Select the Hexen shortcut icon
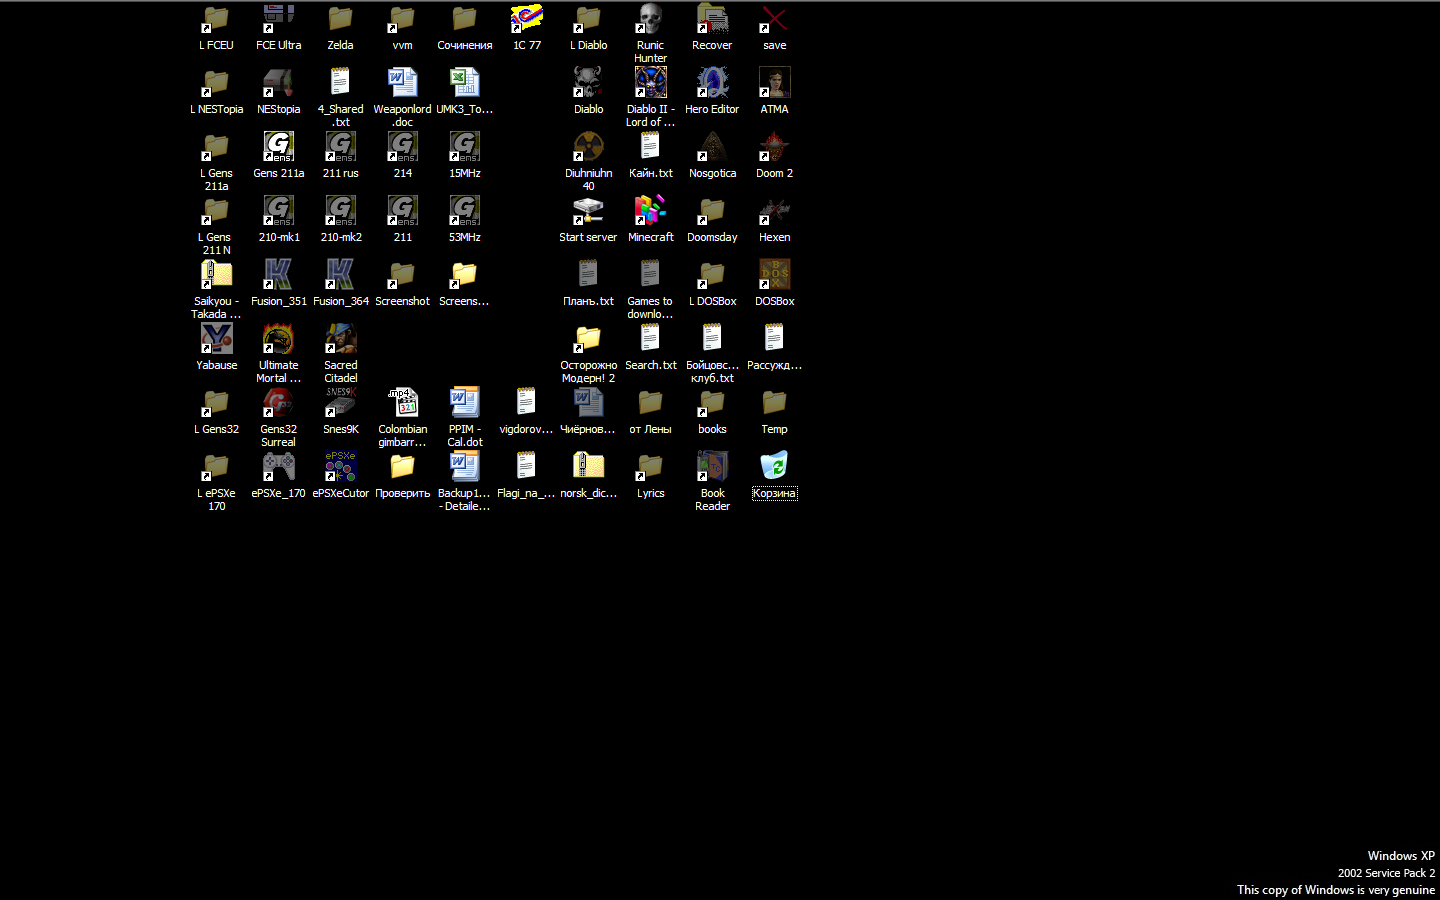Image resolution: width=1440 pixels, height=900 pixels. click(774, 212)
